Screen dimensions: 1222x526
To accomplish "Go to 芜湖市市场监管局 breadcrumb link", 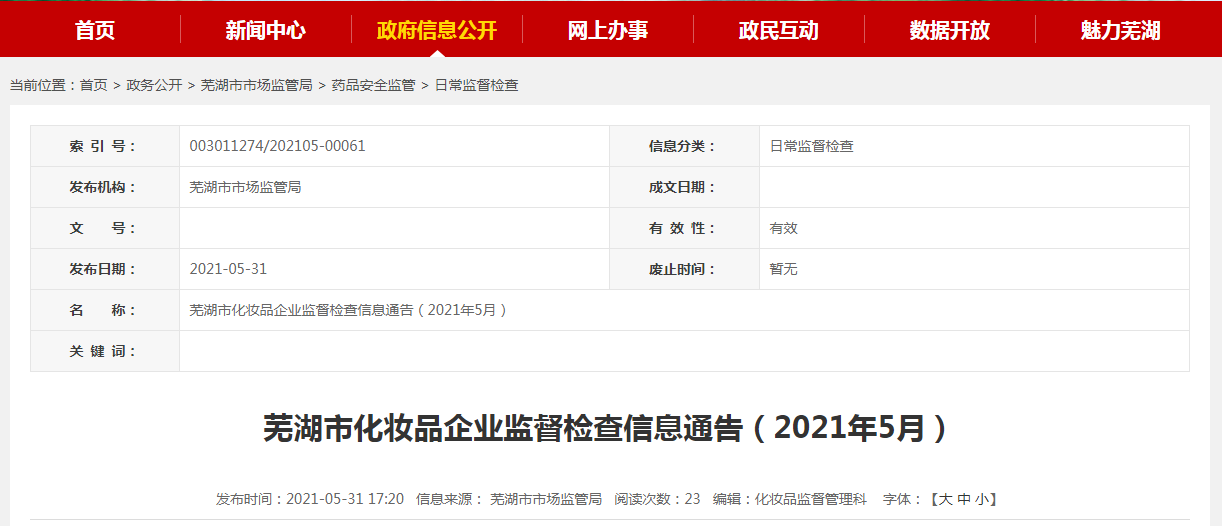I will [x=256, y=86].
